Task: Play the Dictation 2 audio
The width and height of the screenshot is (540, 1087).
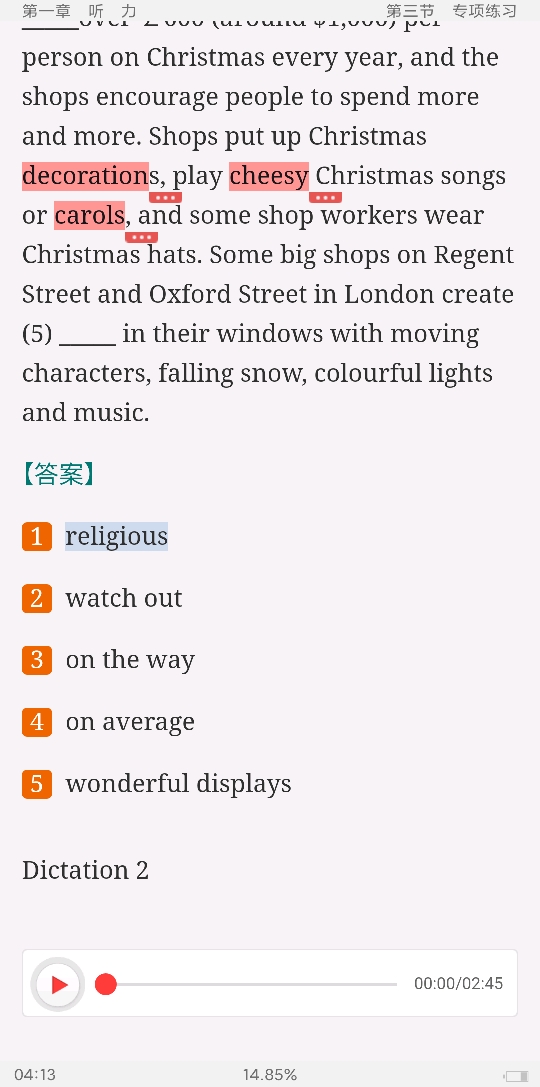Action: [x=58, y=984]
